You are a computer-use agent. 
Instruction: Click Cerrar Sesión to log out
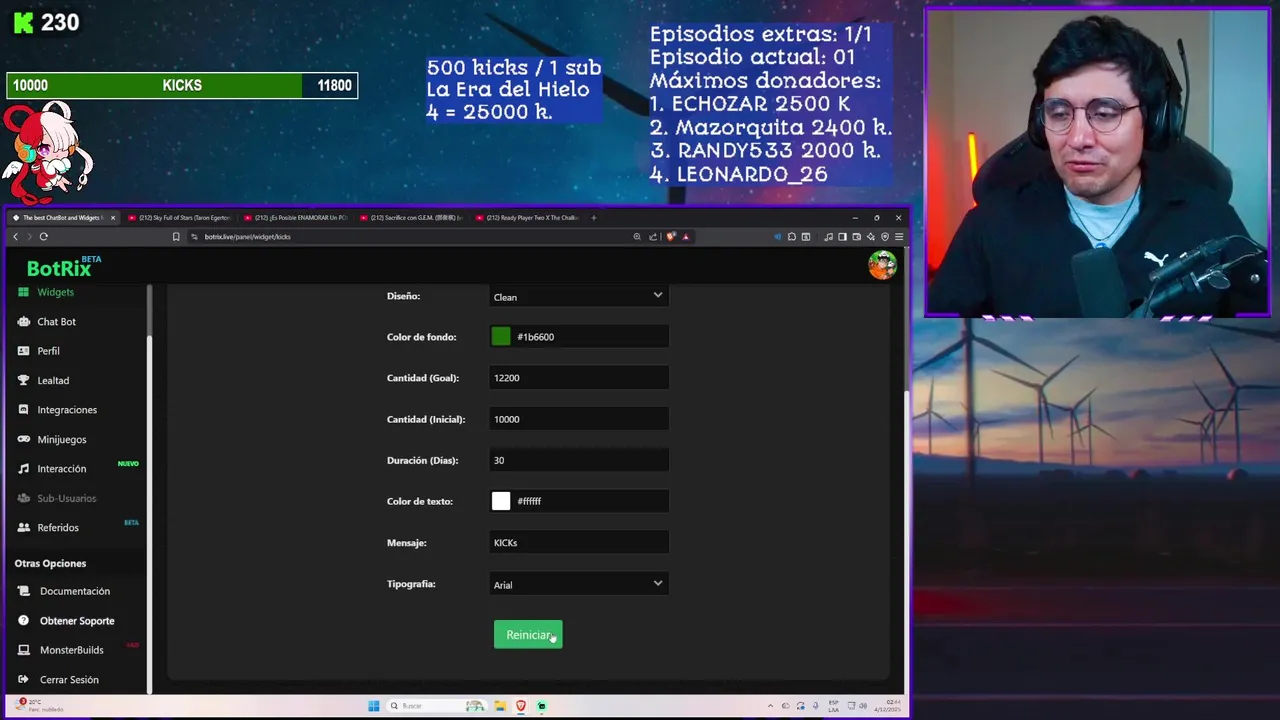(69, 680)
